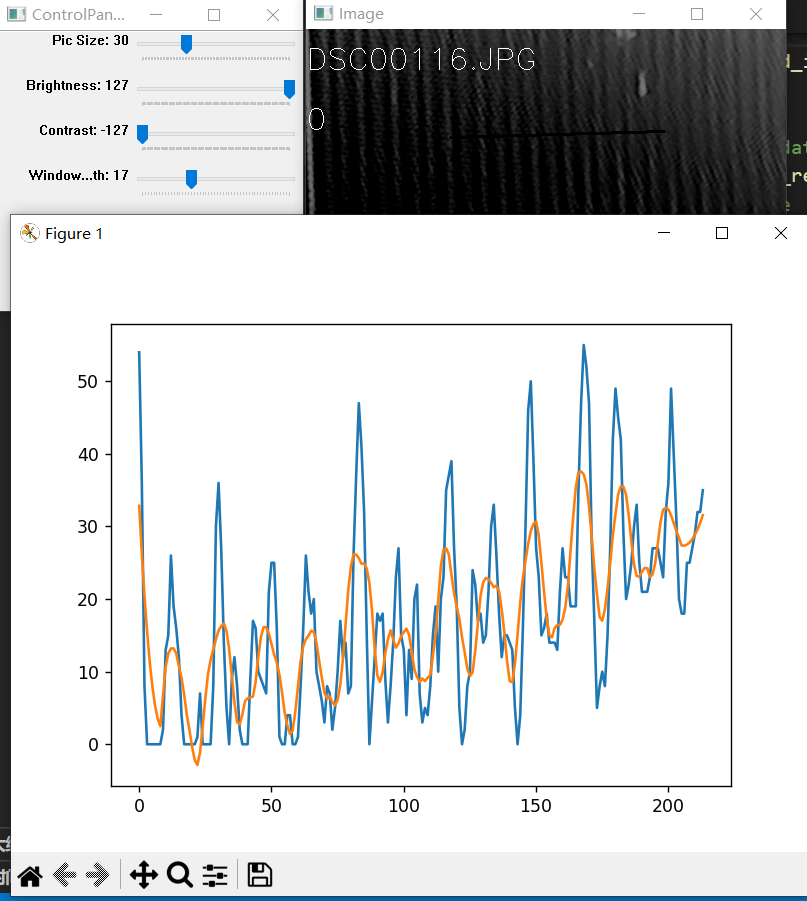The height and width of the screenshot is (901, 807).
Task: Click the Figure 1 matplotlib window icon
Action: click(x=29, y=233)
